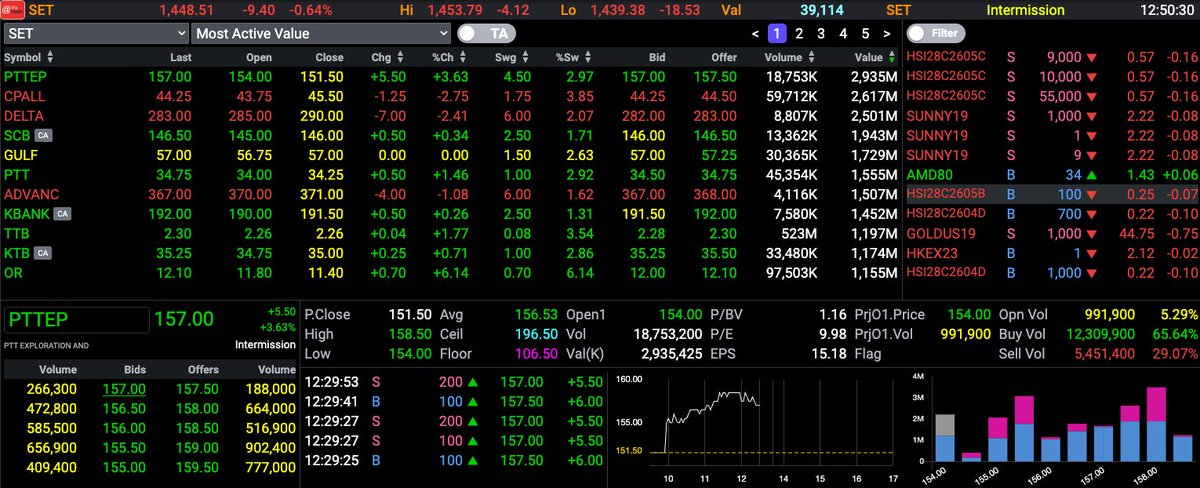This screenshot has height=488, width=1200.
Task: Sort by Symbol column arrows
Action: 51,57
